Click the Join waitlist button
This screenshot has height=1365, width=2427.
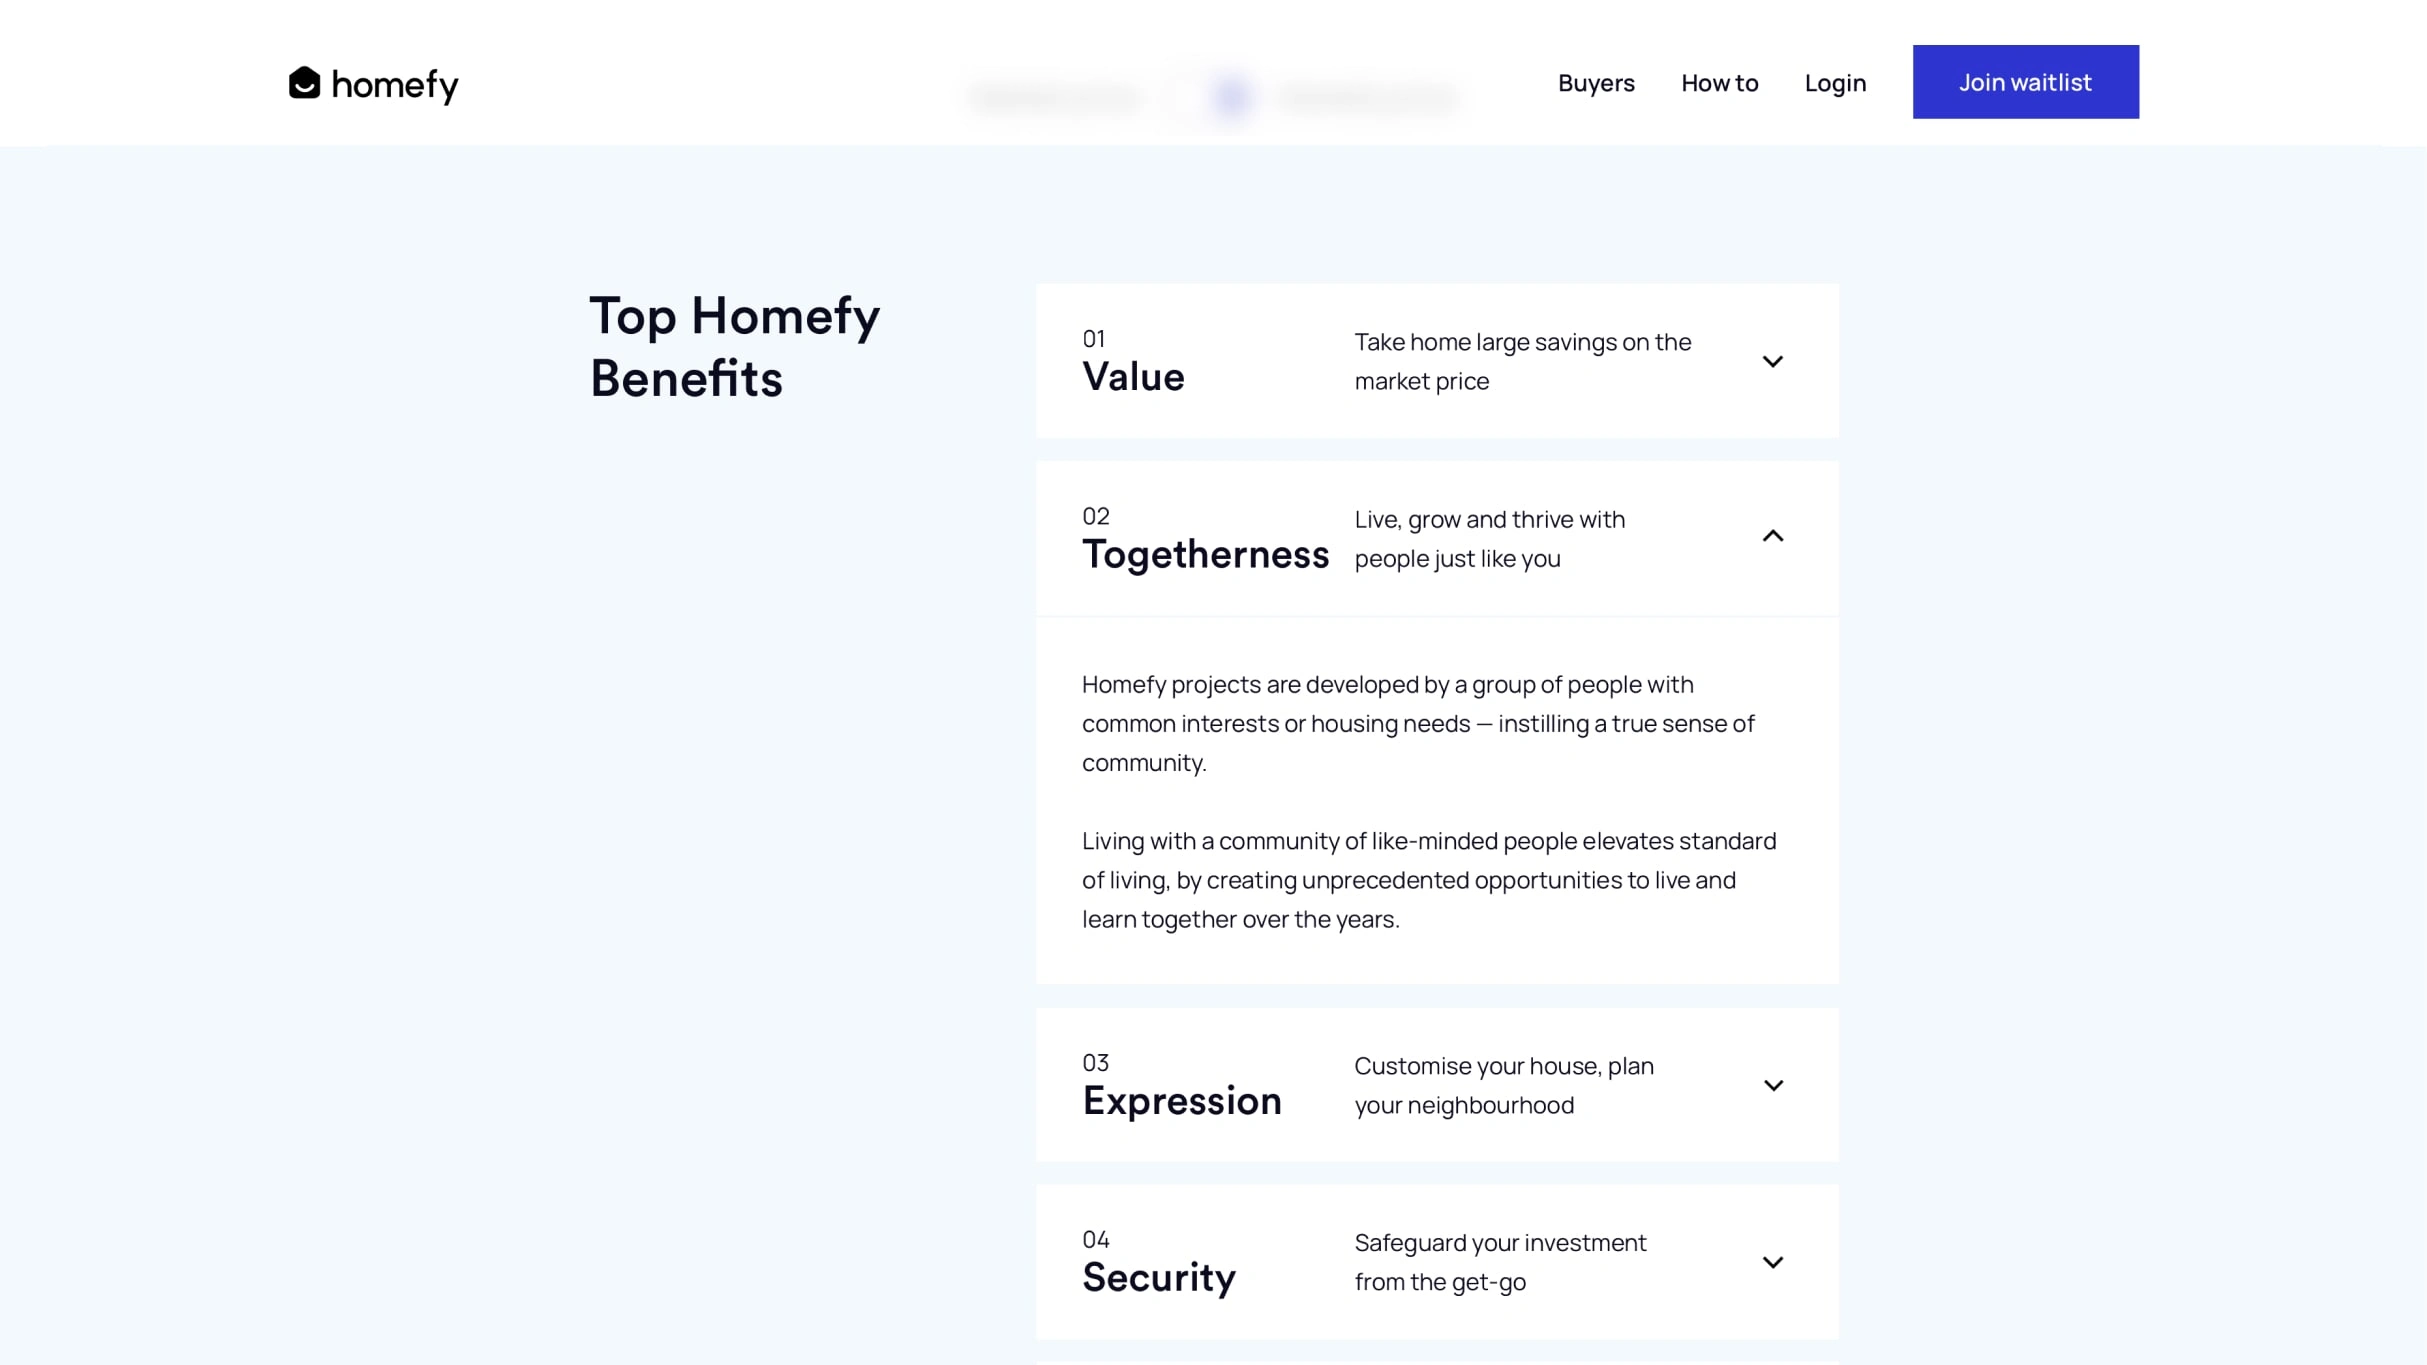2025,82
